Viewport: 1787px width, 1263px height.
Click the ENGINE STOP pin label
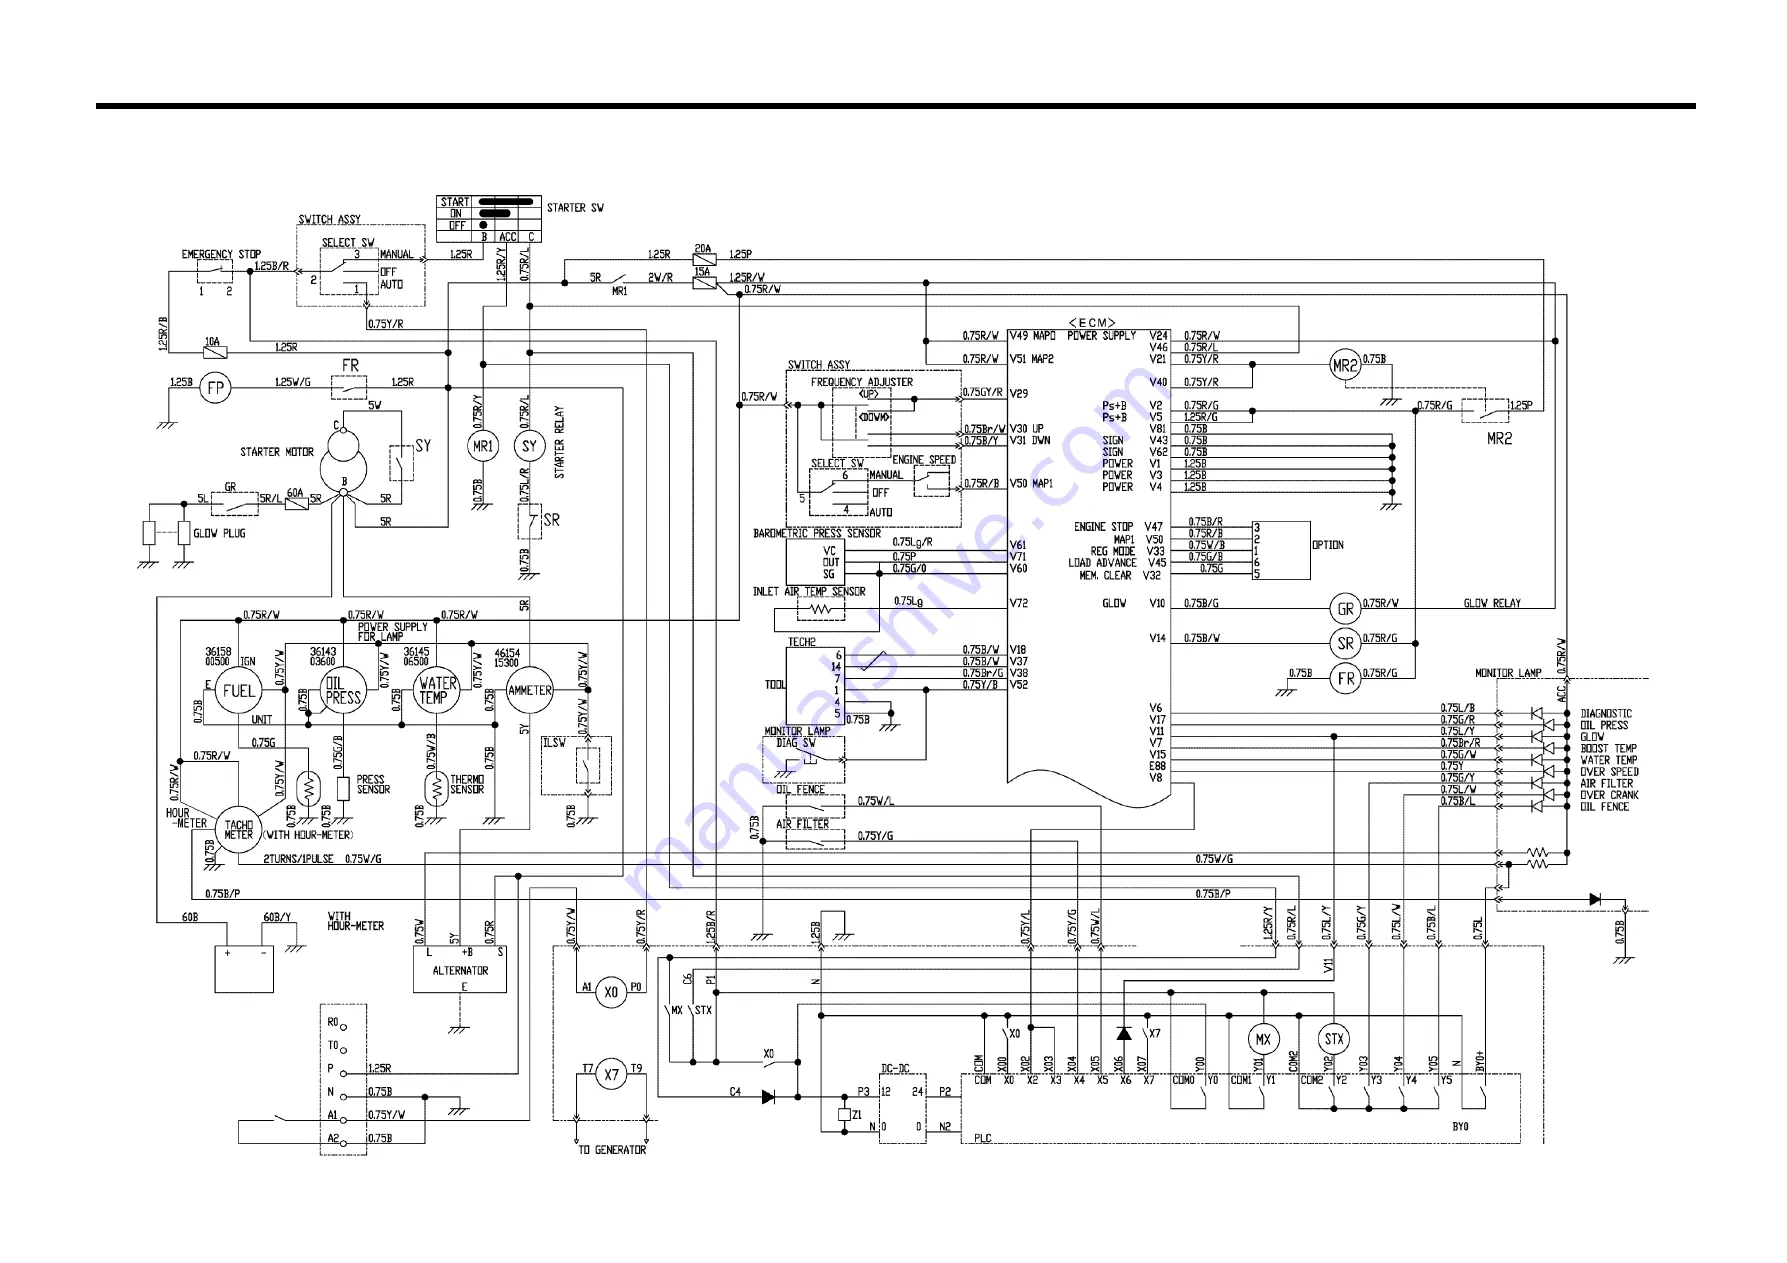pyautogui.click(x=1104, y=527)
